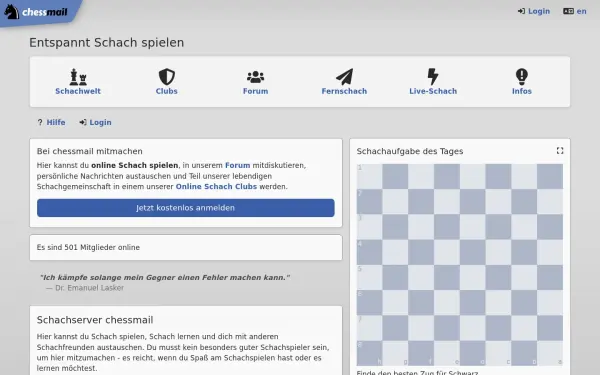Open Login link in top header
This screenshot has height=375, width=600.
[539, 11]
